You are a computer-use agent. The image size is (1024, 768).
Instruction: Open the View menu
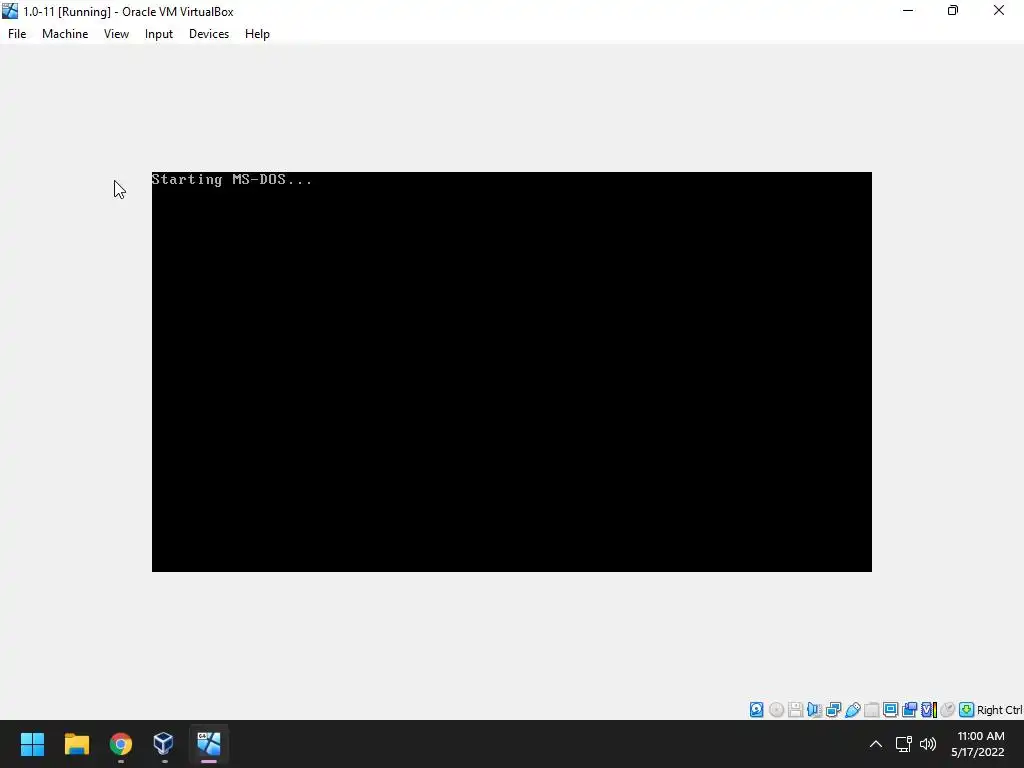coord(116,34)
